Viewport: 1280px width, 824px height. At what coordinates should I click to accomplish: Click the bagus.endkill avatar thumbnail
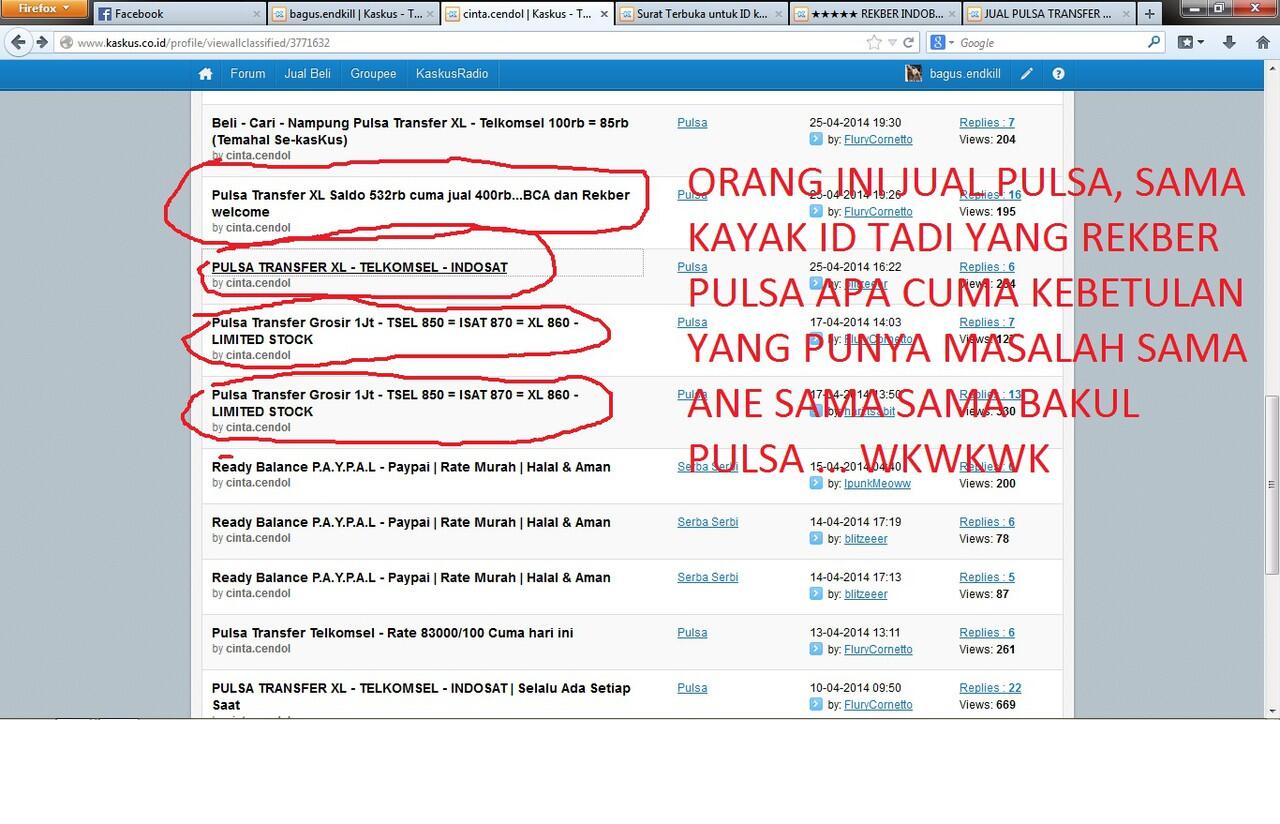913,74
